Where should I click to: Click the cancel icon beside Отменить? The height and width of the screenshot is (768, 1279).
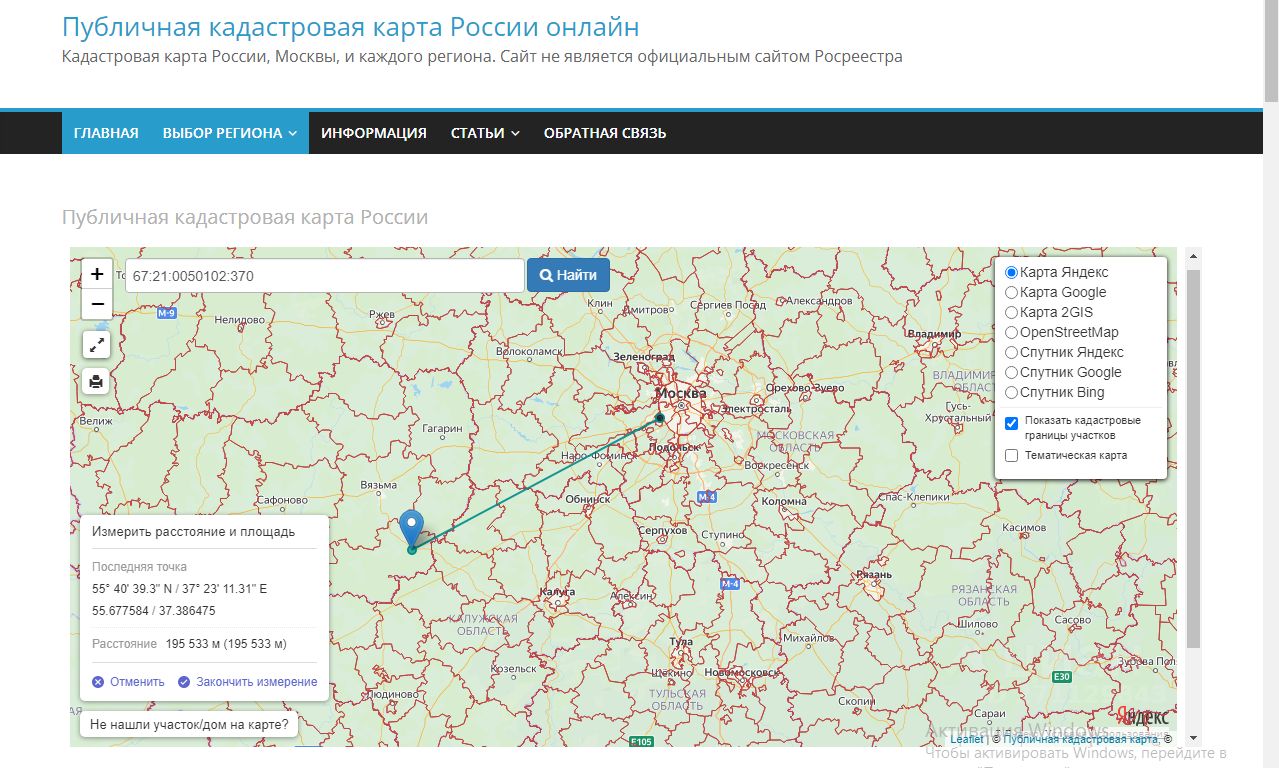(98, 682)
